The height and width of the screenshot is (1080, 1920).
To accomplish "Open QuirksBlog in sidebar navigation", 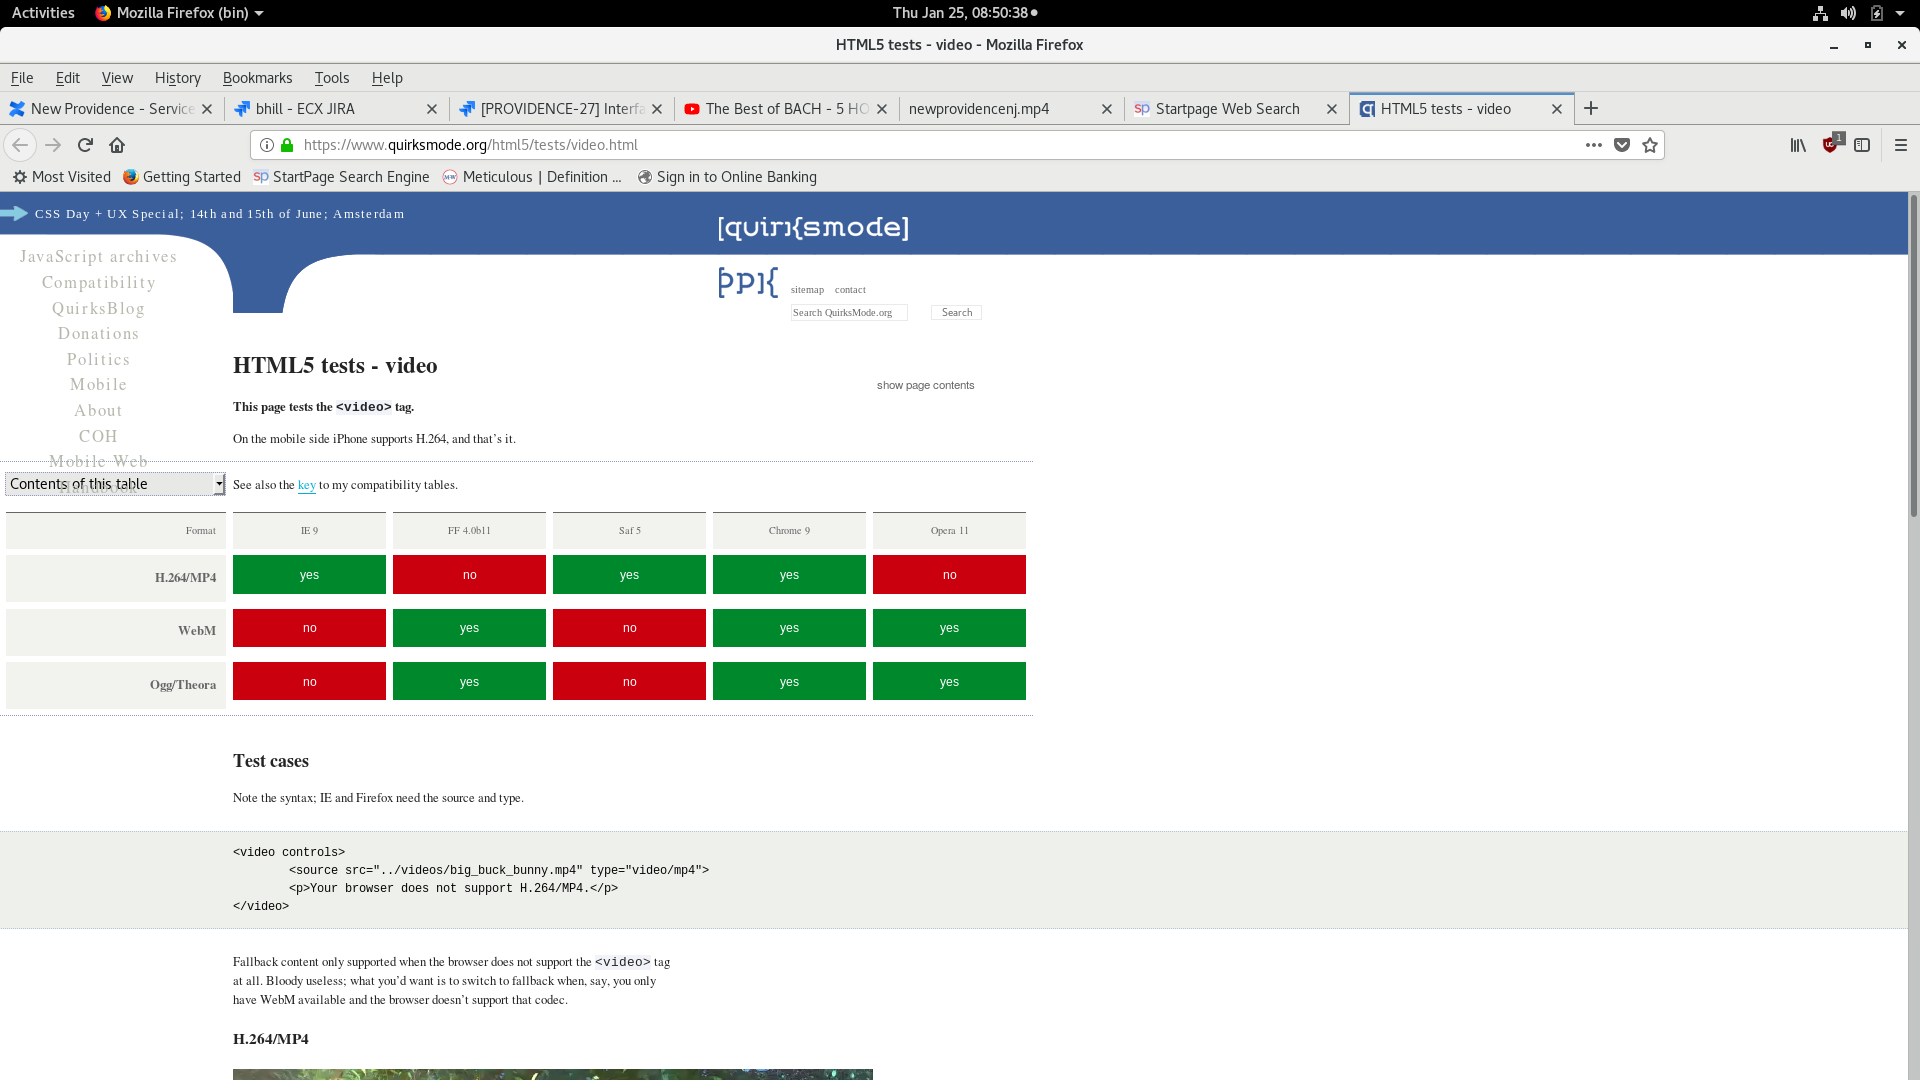I will 98,309.
